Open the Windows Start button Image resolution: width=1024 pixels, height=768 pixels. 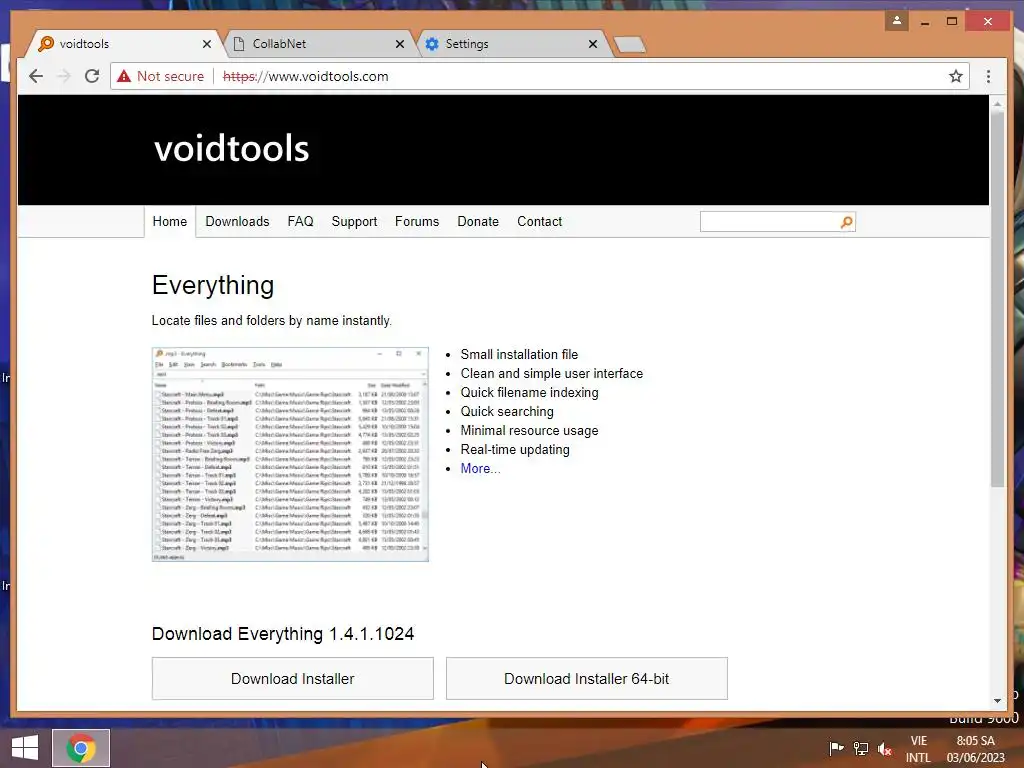pos(25,748)
